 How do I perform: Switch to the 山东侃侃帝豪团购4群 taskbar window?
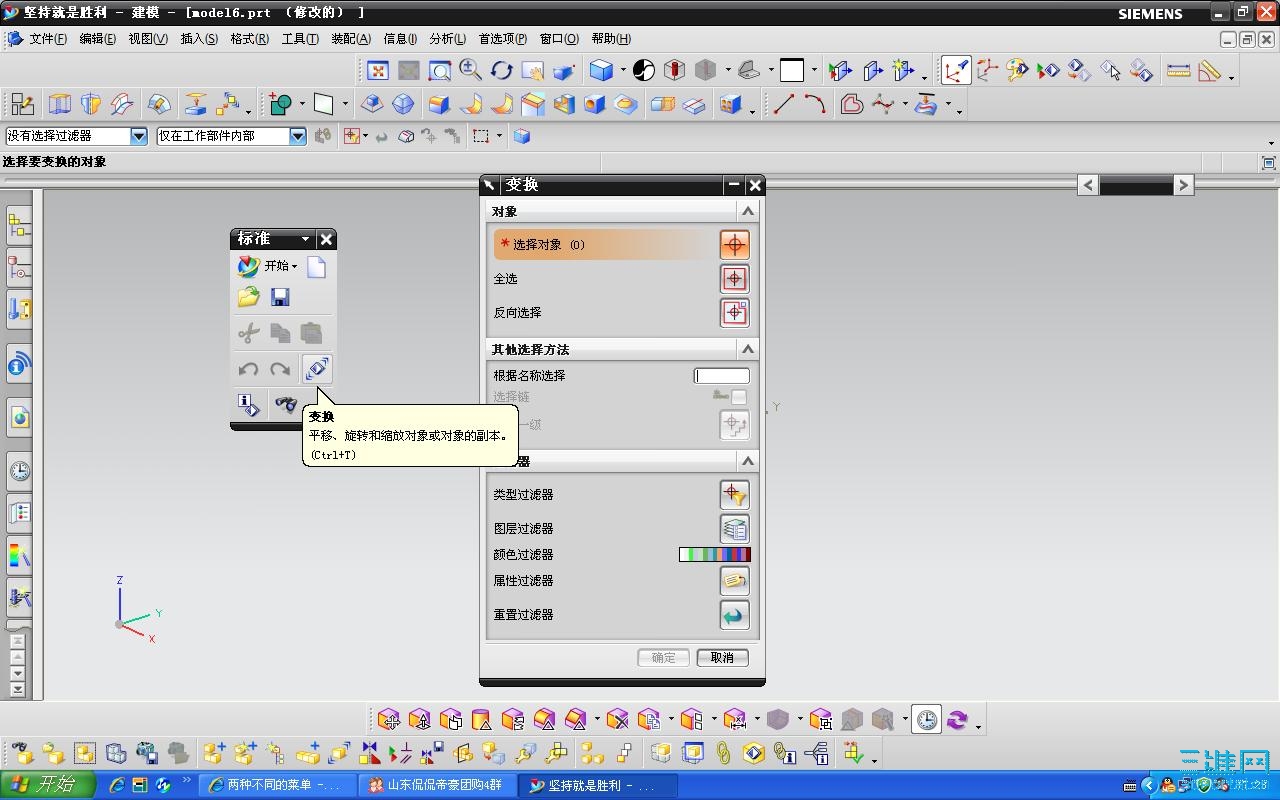point(438,785)
